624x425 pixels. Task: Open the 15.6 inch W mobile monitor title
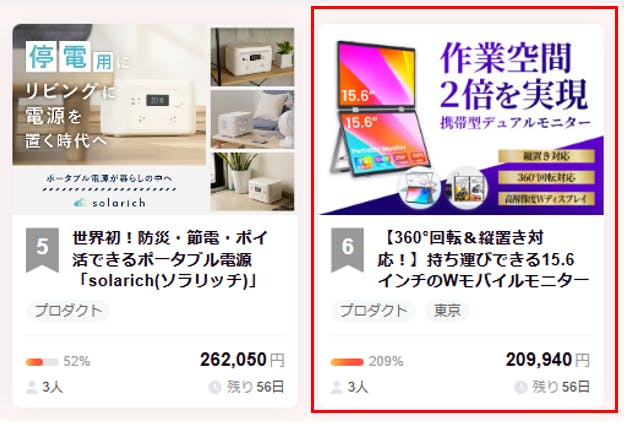(x=483, y=259)
